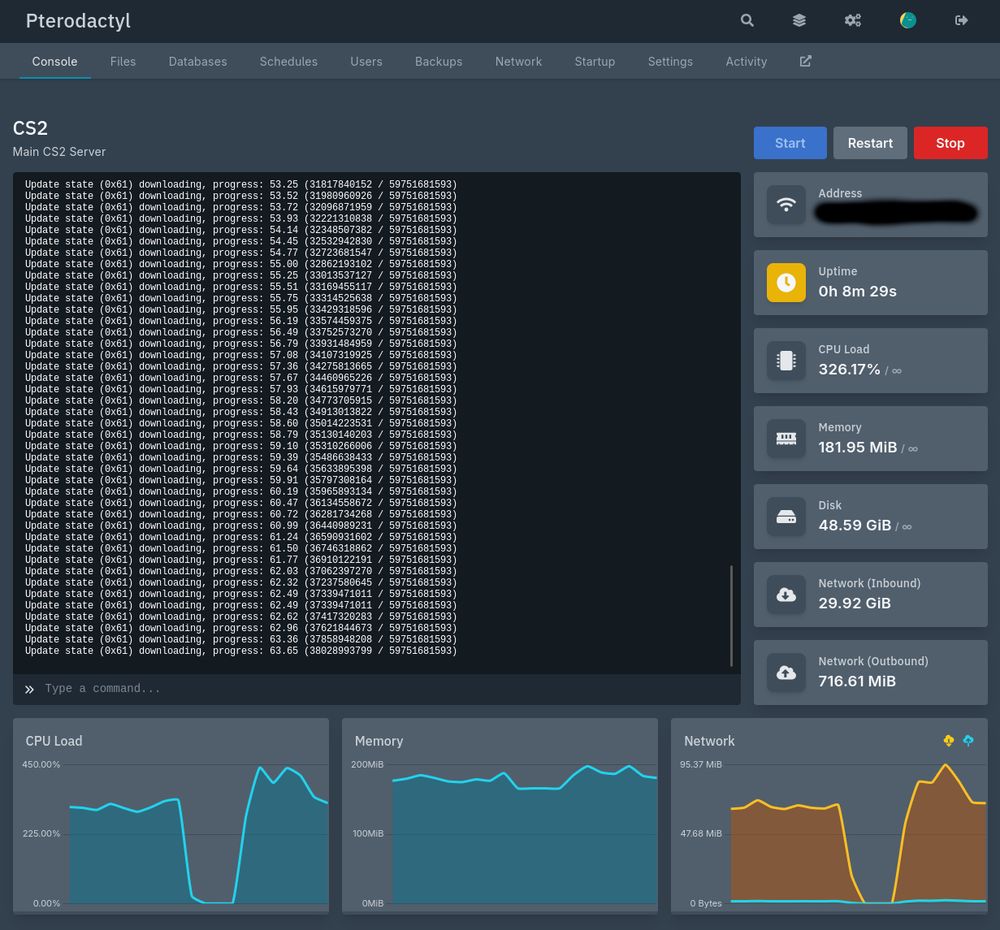Open the account avatar icon
The image size is (1000, 930).
[x=908, y=20]
